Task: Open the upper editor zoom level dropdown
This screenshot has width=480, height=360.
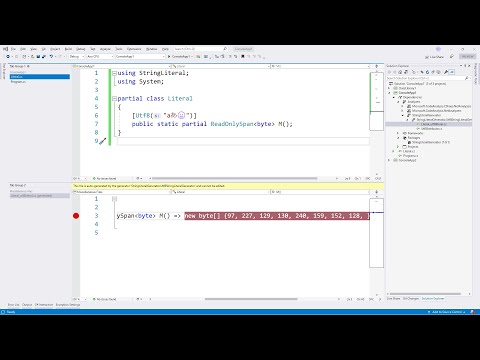Action: [80, 179]
